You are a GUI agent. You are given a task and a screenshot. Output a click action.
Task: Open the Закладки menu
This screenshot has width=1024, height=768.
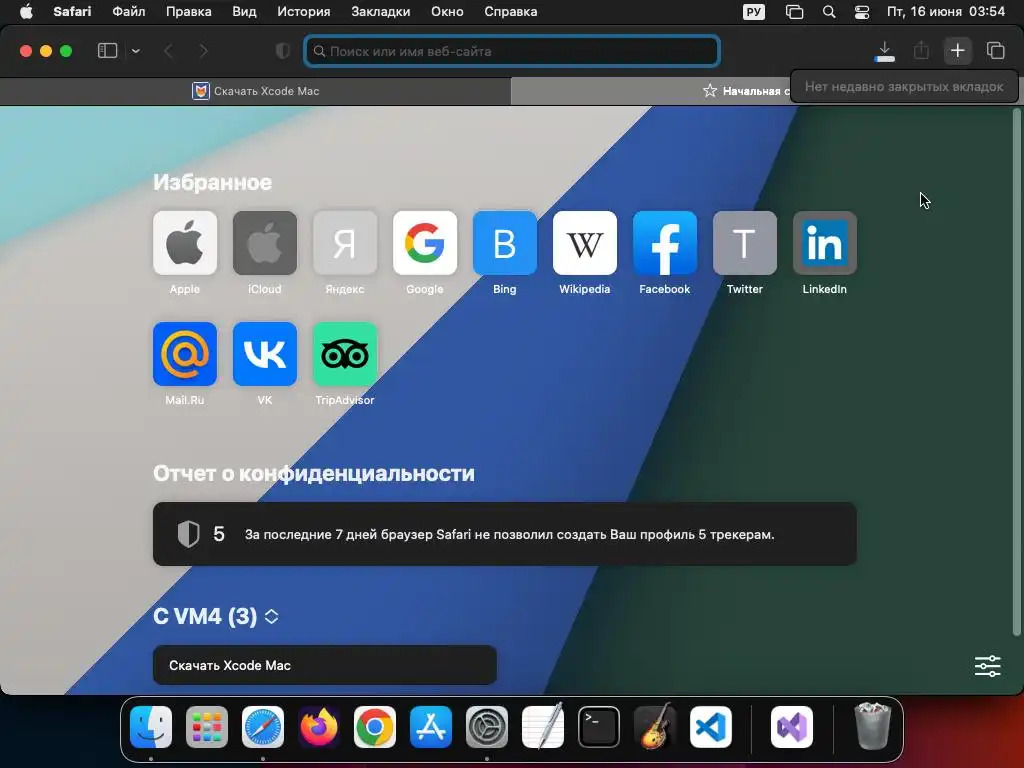click(x=381, y=12)
